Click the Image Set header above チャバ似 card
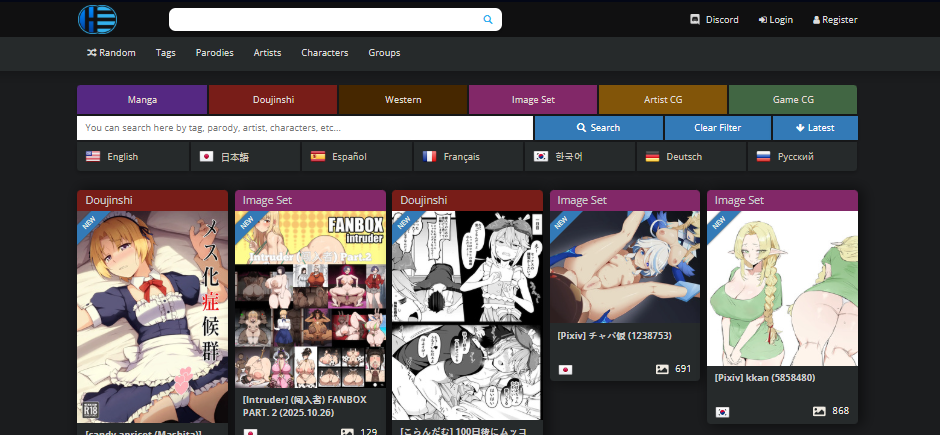 625,201
